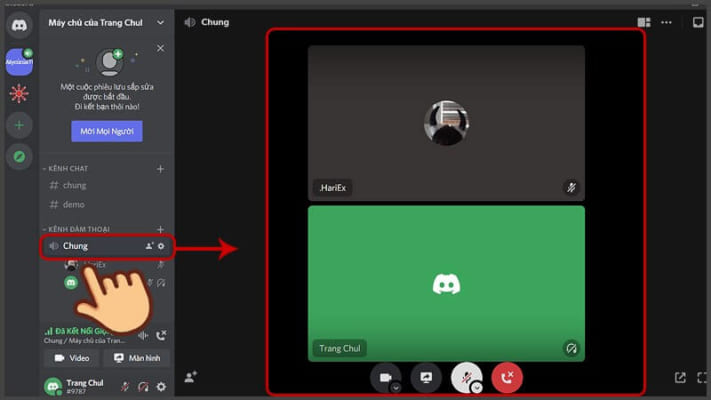The width and height of the screenshot is (711, 400).
Task: Create channel in KÊNH CHAT category
Action: tap(160, 169)
